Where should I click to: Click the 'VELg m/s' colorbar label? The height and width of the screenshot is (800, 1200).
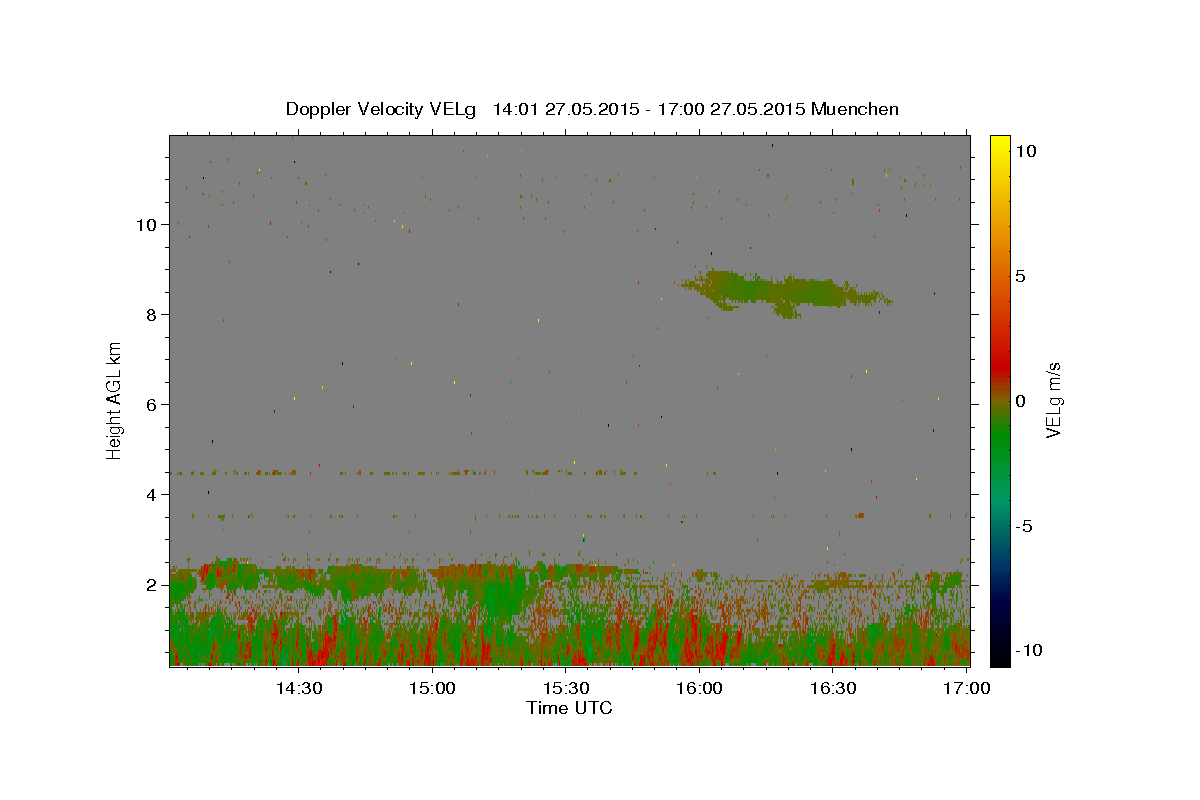pos(1053,401)
